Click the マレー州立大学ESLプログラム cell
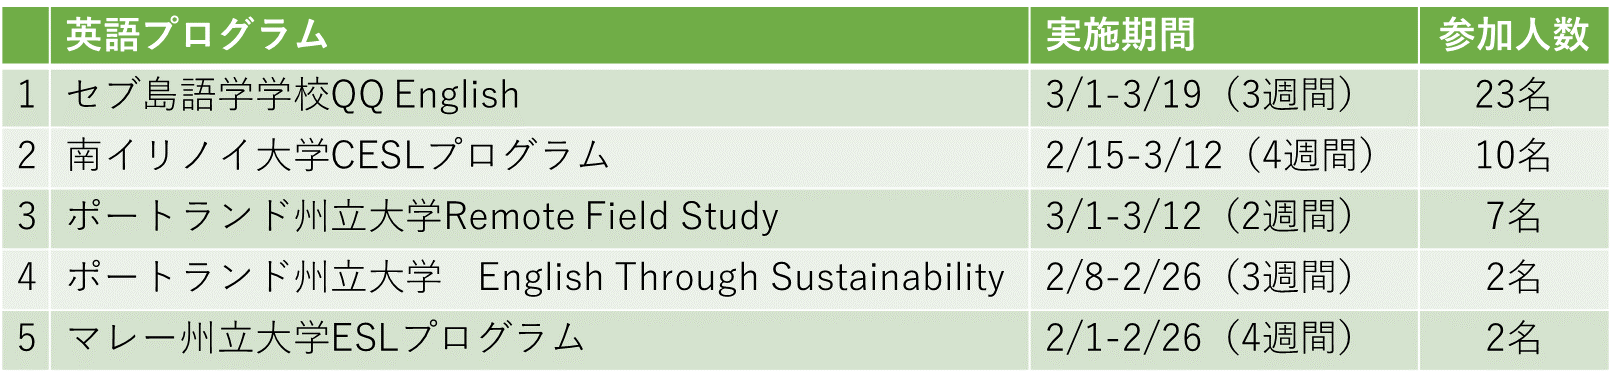 pyautogui.click(x=540, y=340)
